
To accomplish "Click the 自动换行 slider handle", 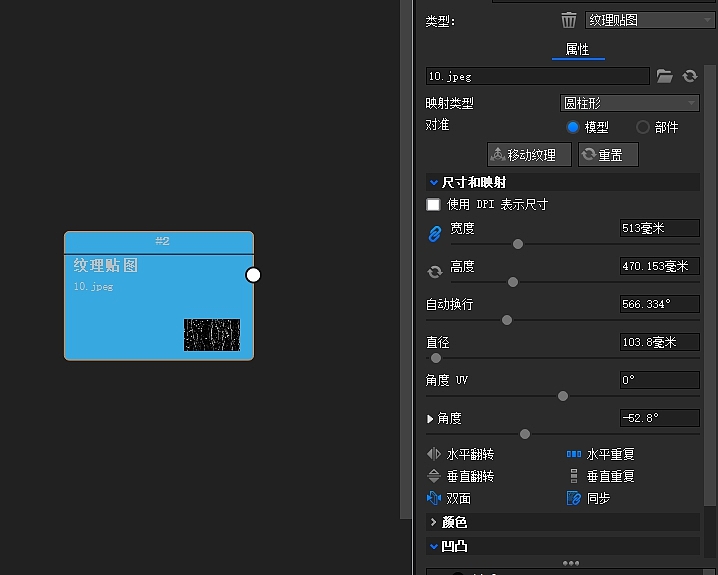I will (507, 320).
